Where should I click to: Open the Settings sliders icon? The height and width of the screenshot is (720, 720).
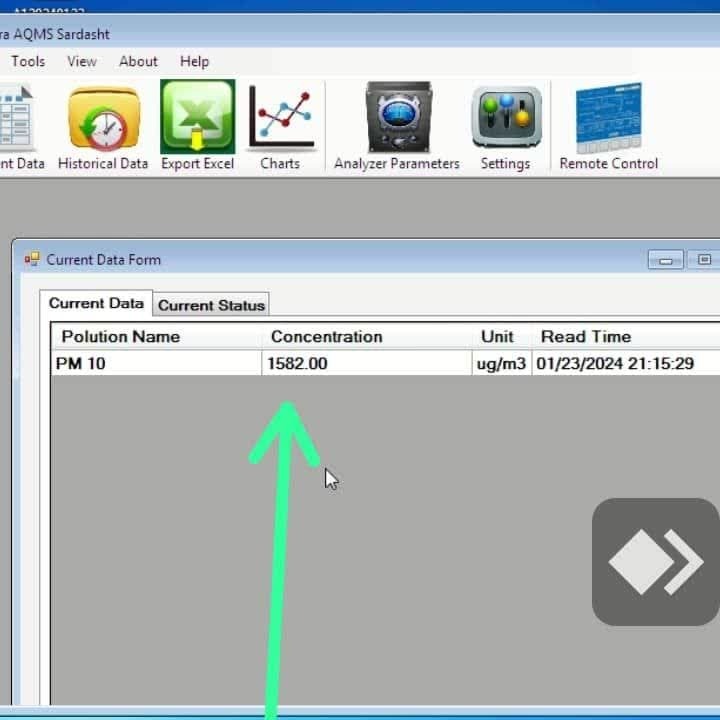505,120
